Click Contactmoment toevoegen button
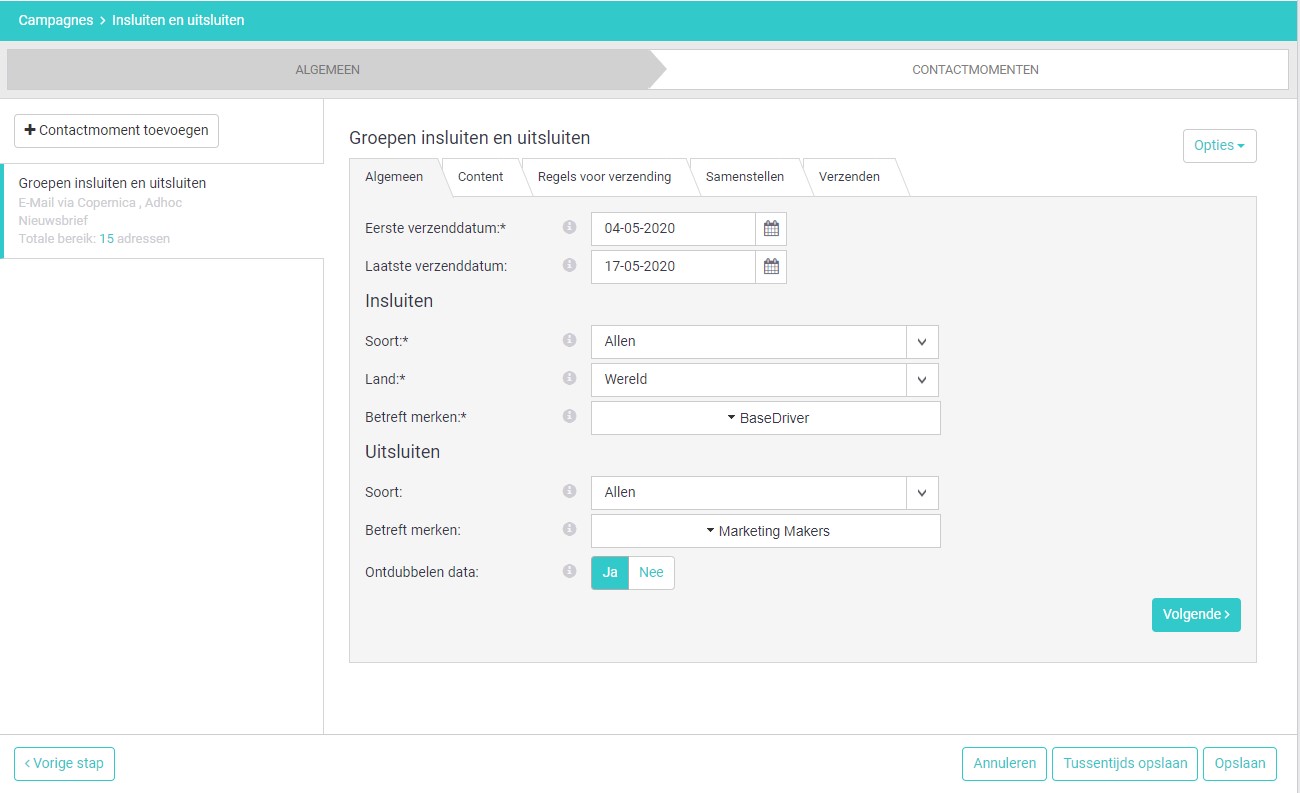The image size is (1300, 793). pyautogui.click(x=116, y=131)
